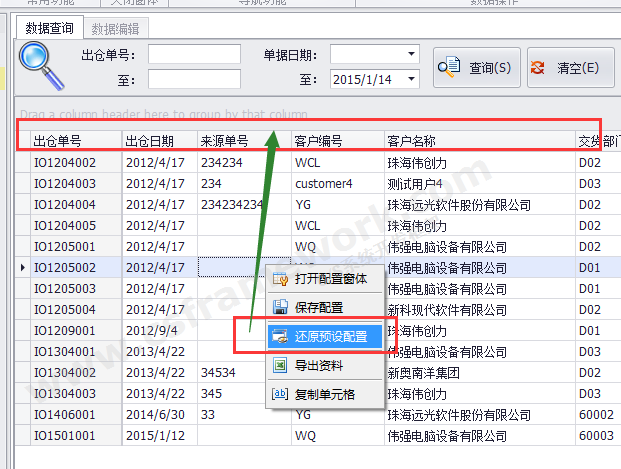Select 打开配置窗体 from context menu

(x=331, y=279)
